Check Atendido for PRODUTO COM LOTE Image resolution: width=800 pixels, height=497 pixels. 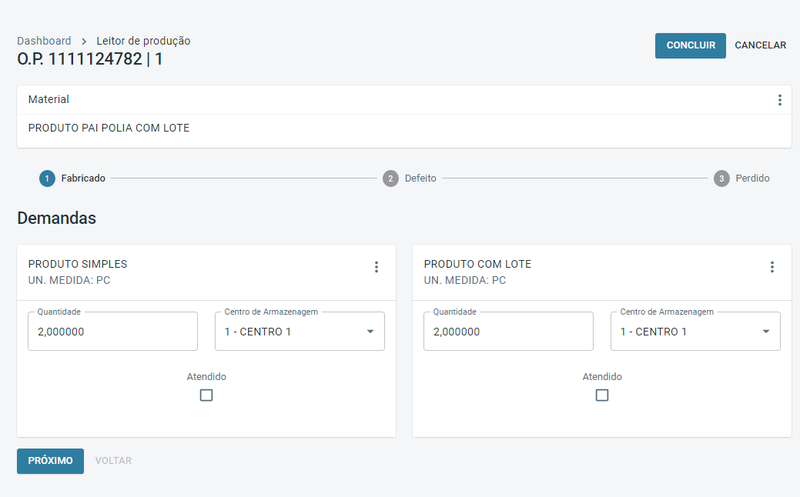pos(602,395)
